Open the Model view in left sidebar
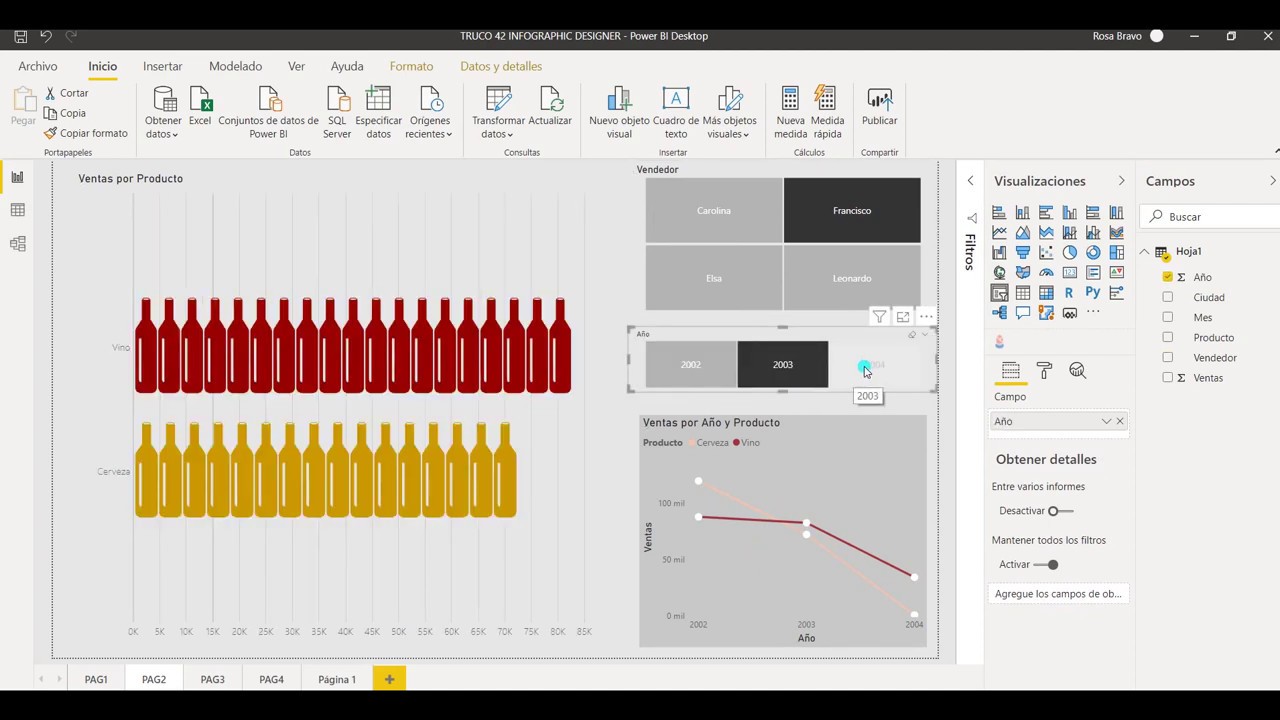1280x720 pixels. tap(17, 243)
